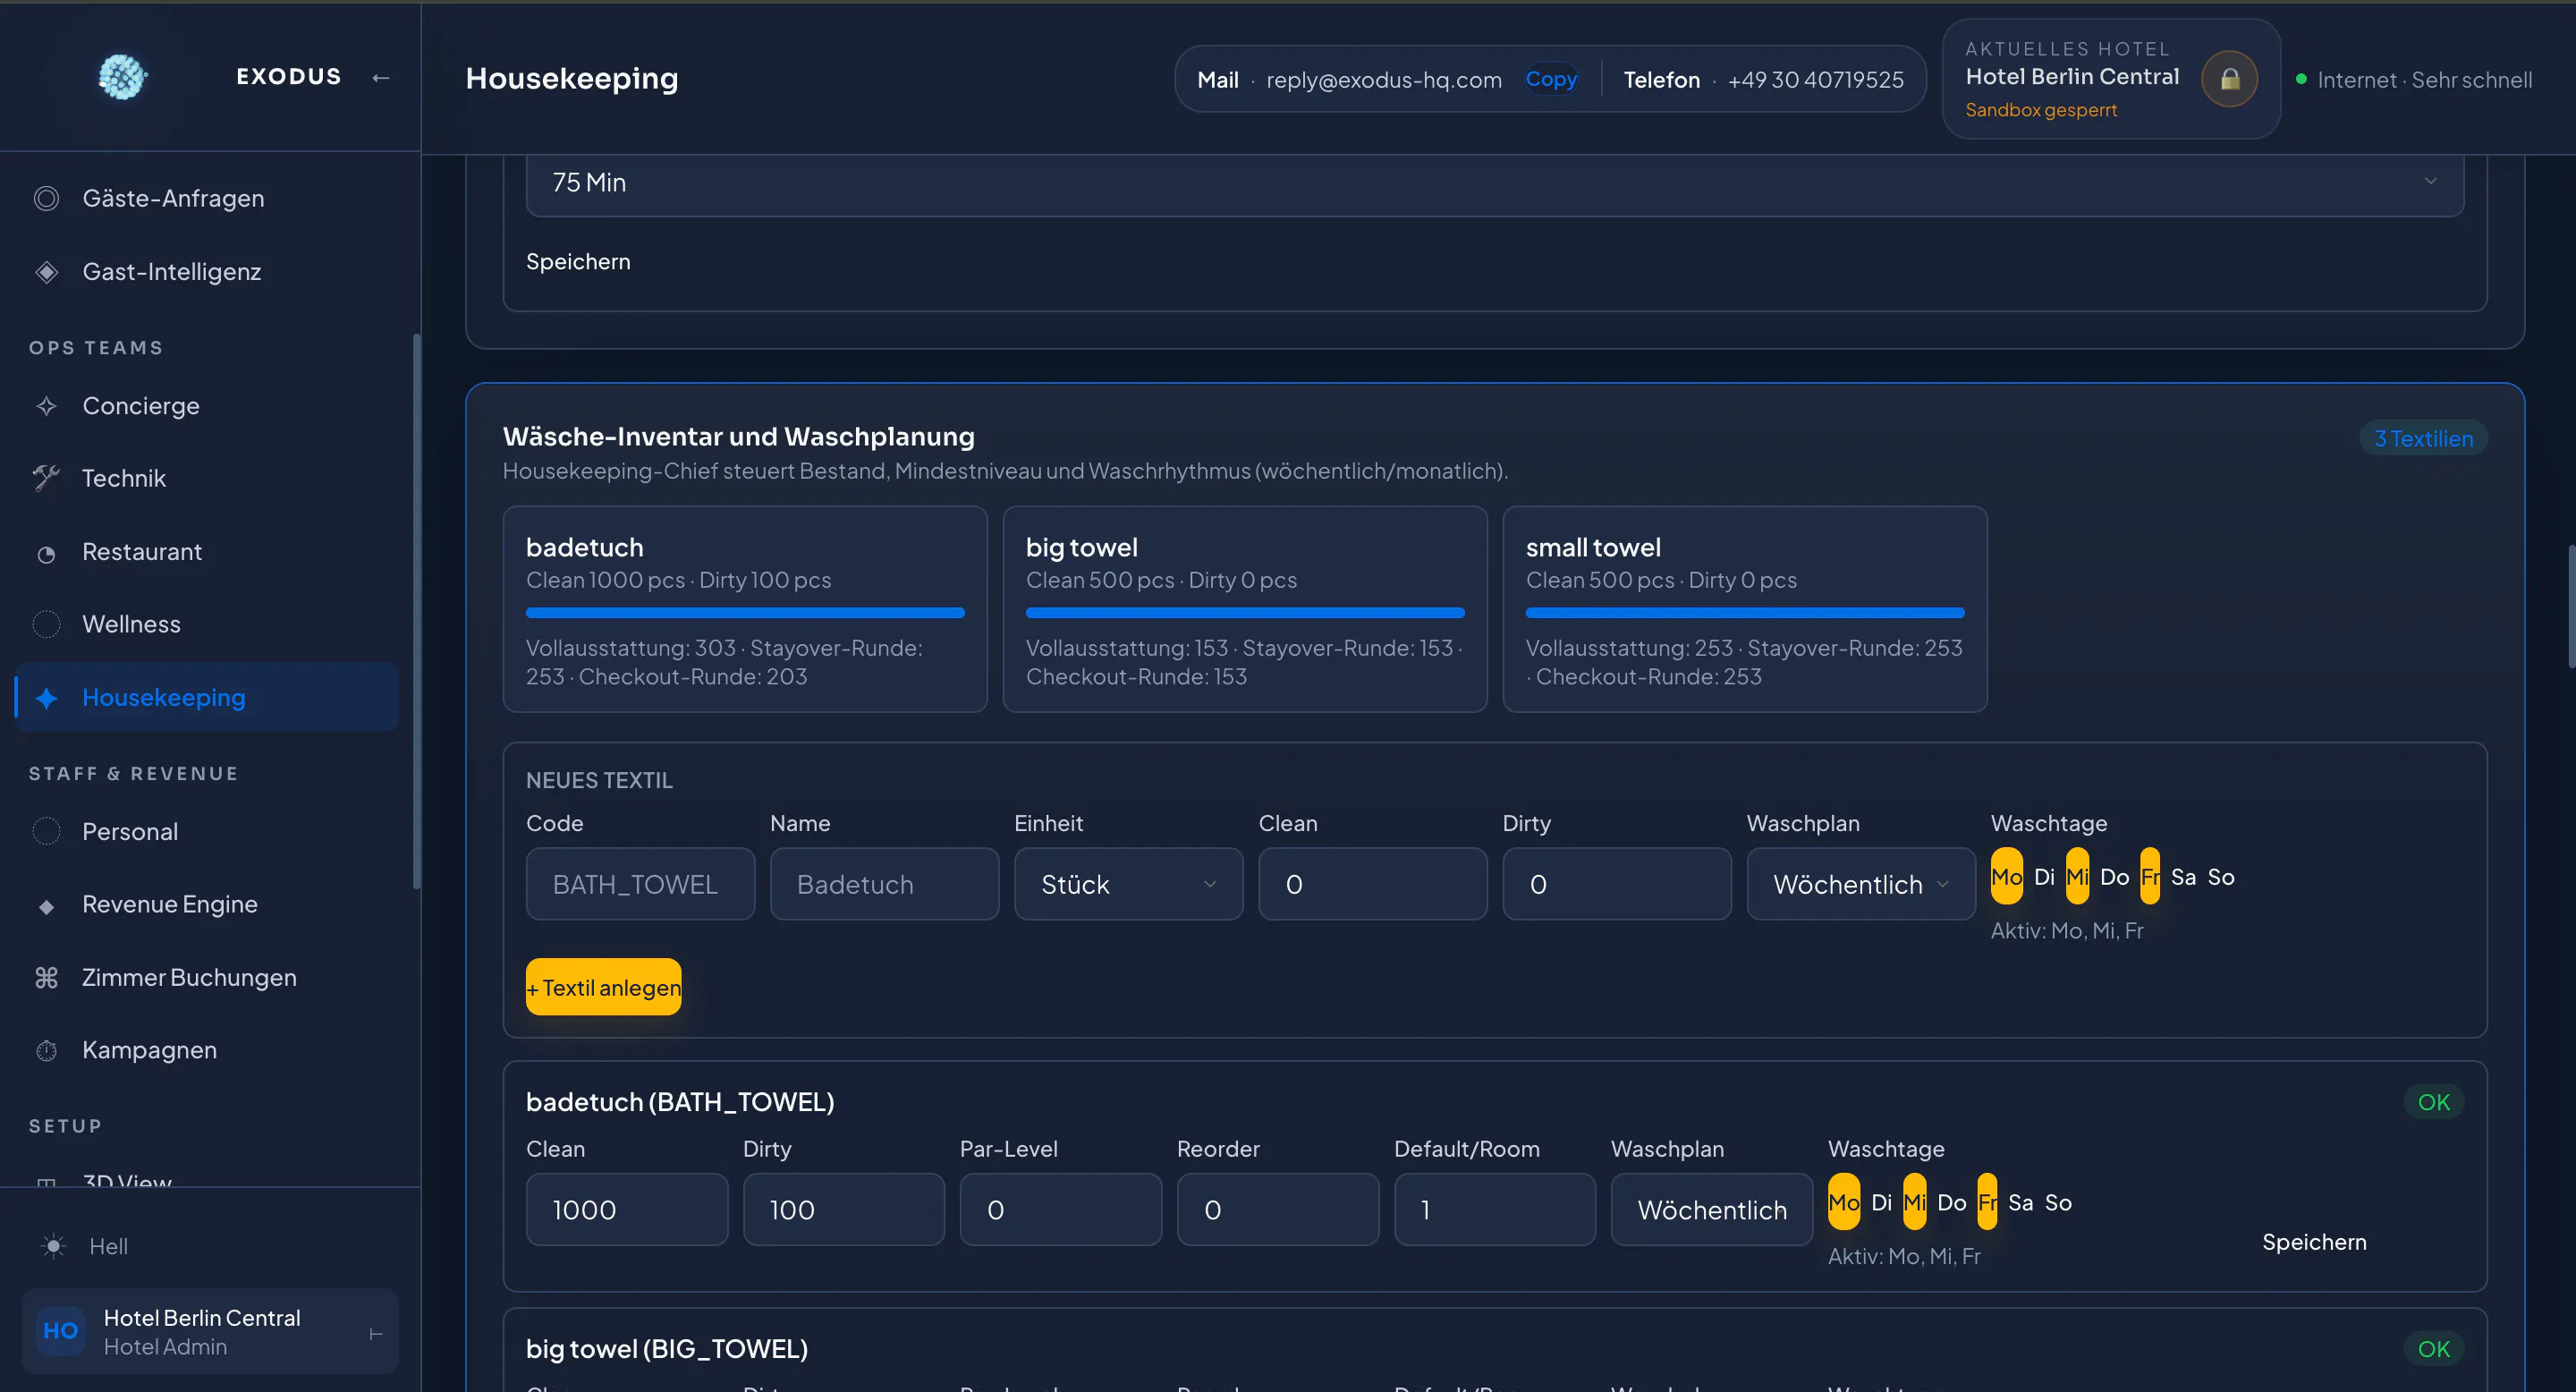Toggle So wash day for badetuch
The height and width of the screenshot is (1392, 2576).
click(2058, 1202)
